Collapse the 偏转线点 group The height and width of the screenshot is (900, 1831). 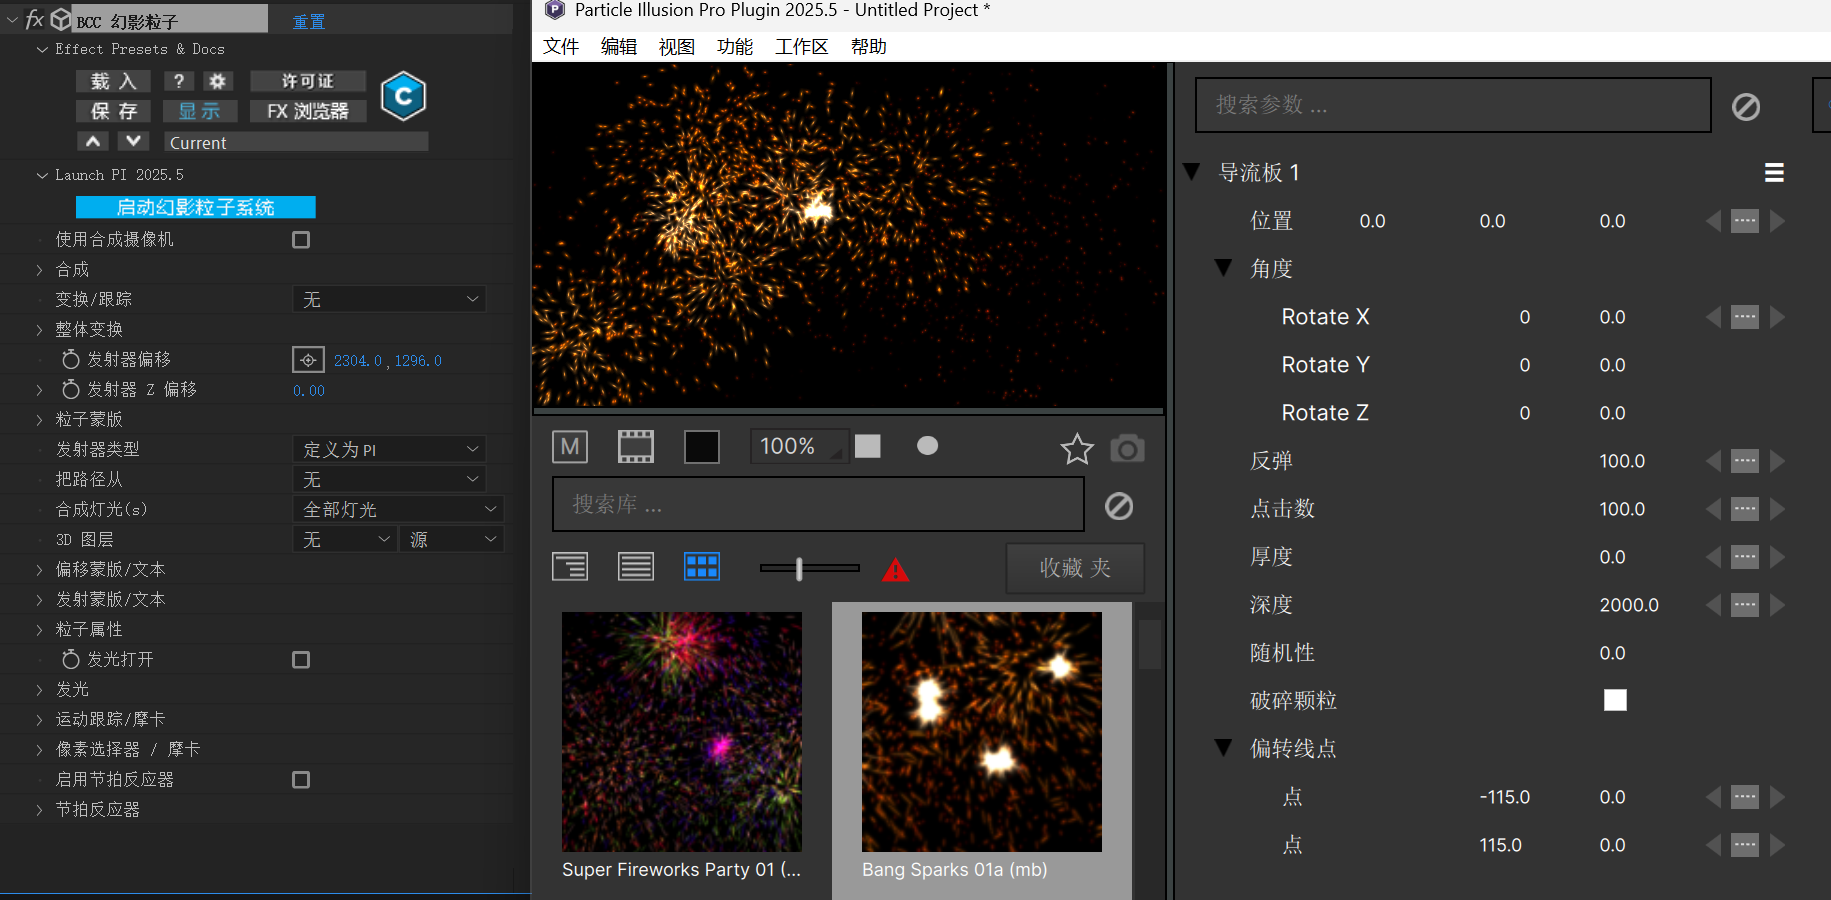(x=1223, y=748)
